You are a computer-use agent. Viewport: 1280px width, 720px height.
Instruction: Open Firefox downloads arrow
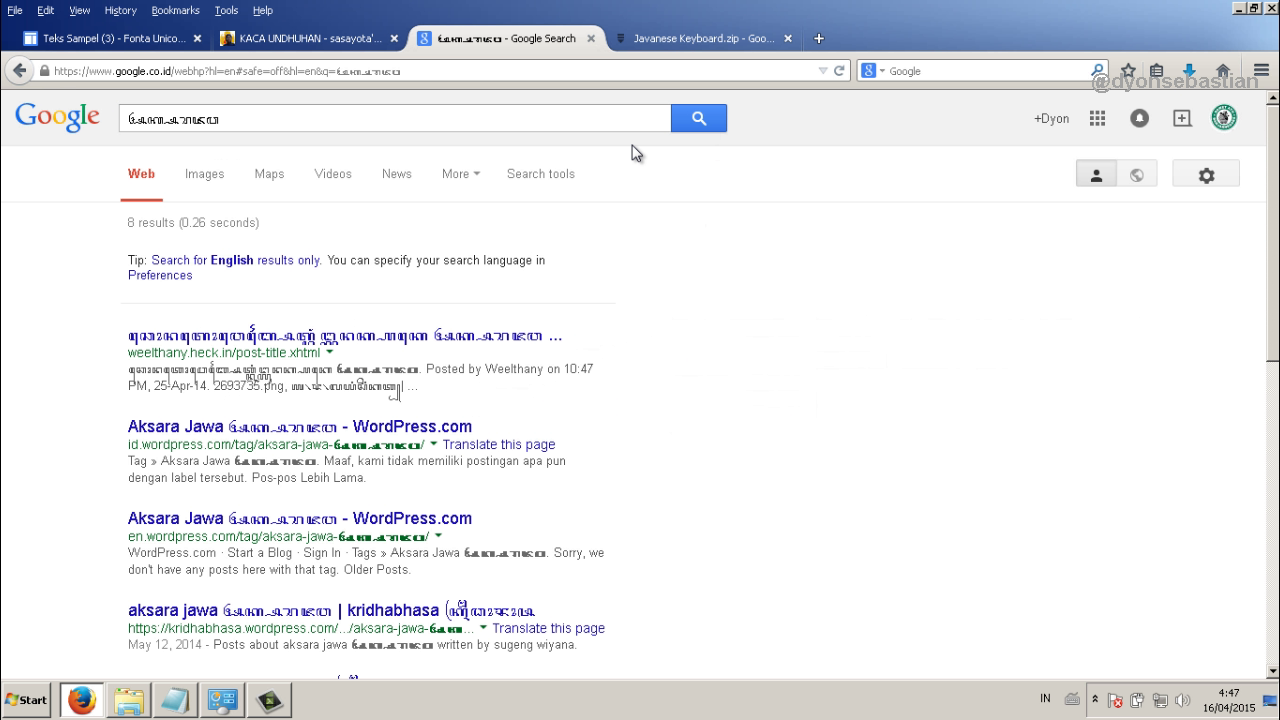[x=1190, y=71]
